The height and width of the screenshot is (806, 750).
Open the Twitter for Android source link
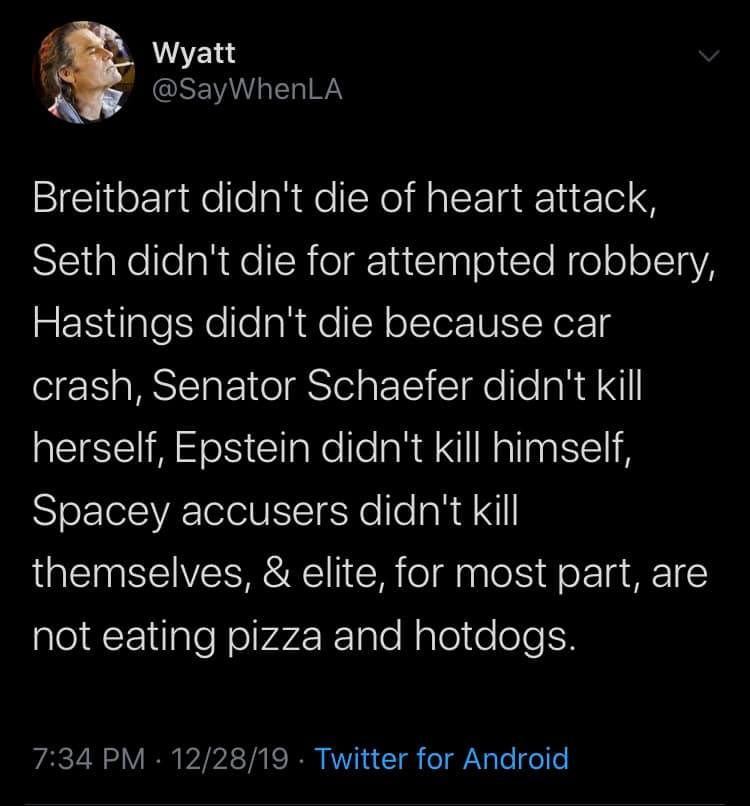click(442, 757)
